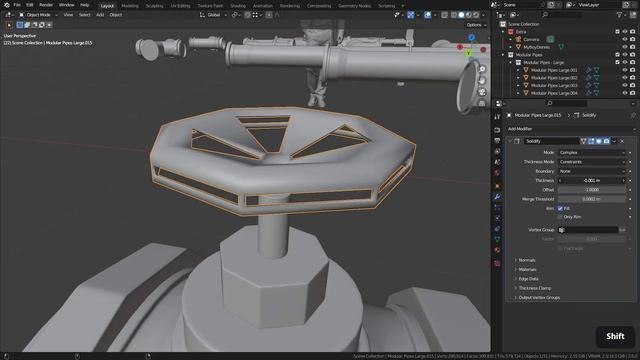Hide Modular Pipes Large.002 in viewport

[x=624, y=78]
